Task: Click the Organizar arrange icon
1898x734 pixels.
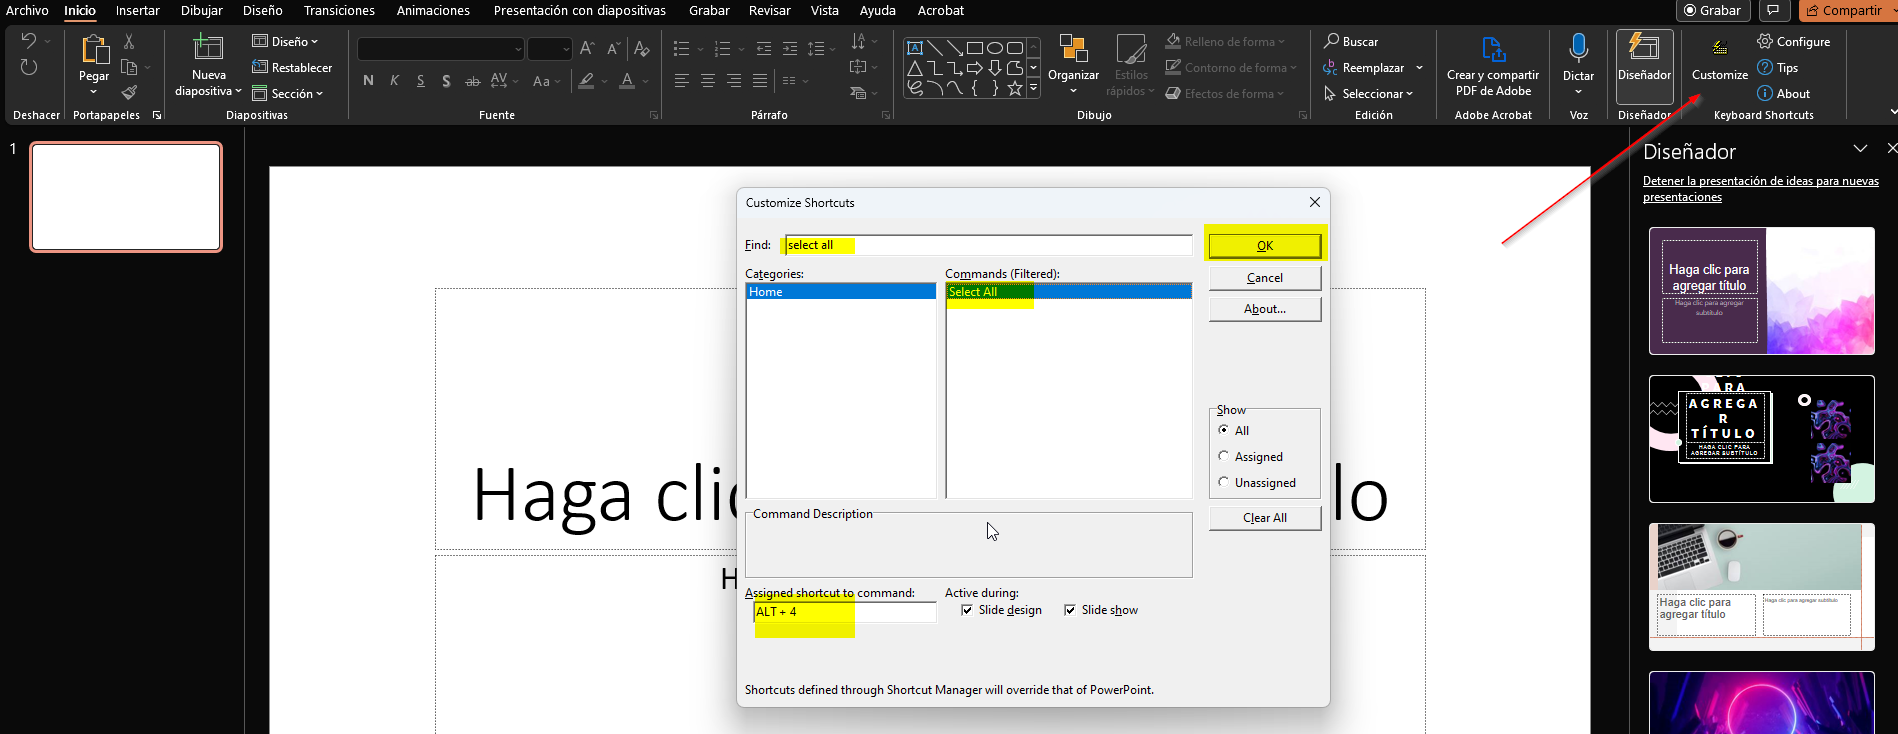Action: click(x=1073, y=49)
